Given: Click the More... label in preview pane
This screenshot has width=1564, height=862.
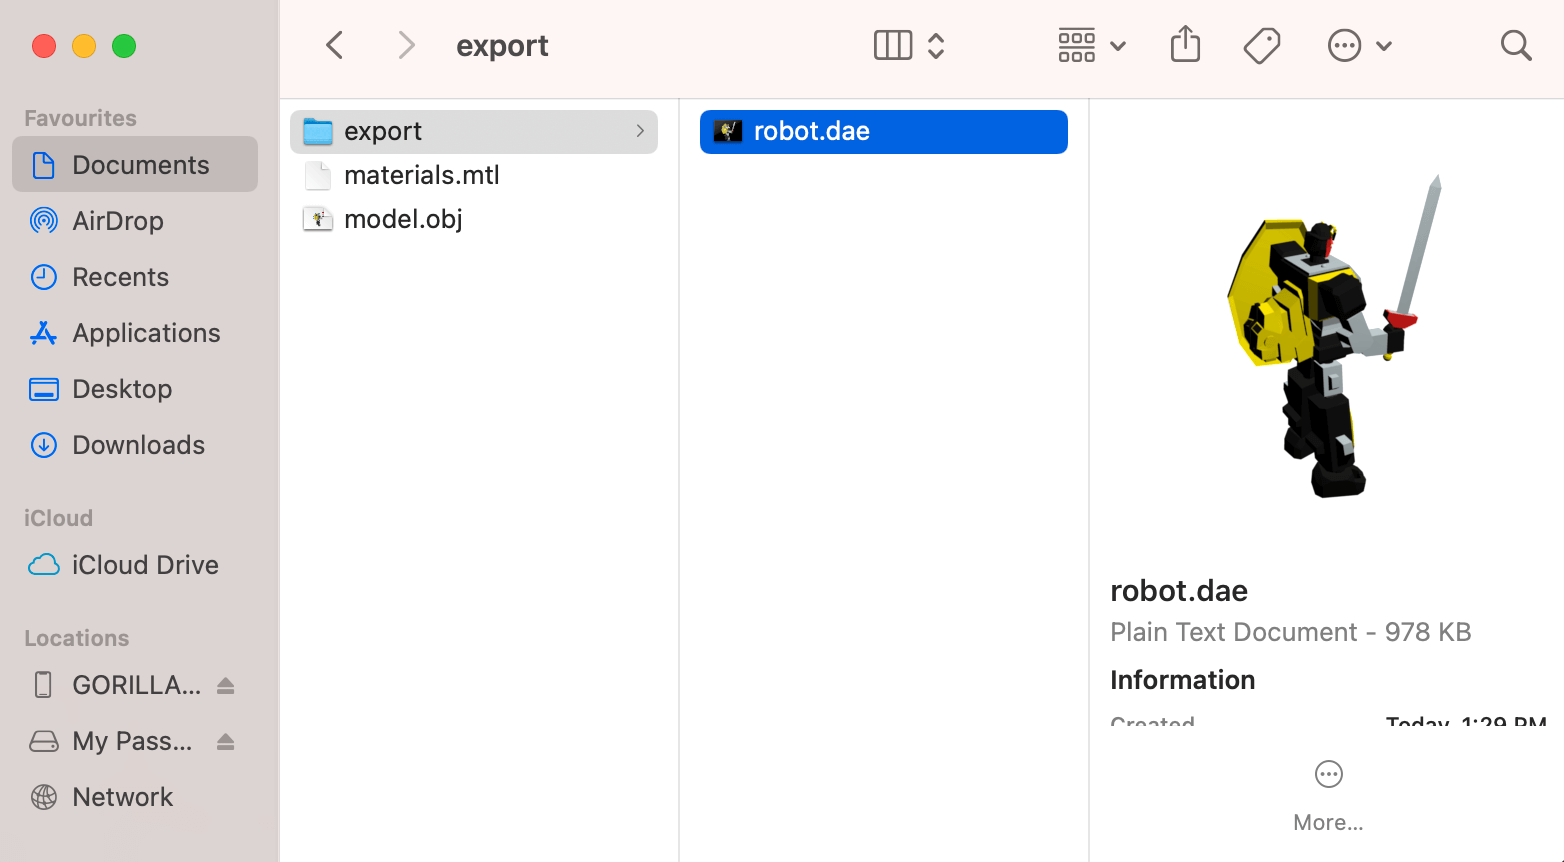Looking at the screenshot, I should pos(1328,822).
